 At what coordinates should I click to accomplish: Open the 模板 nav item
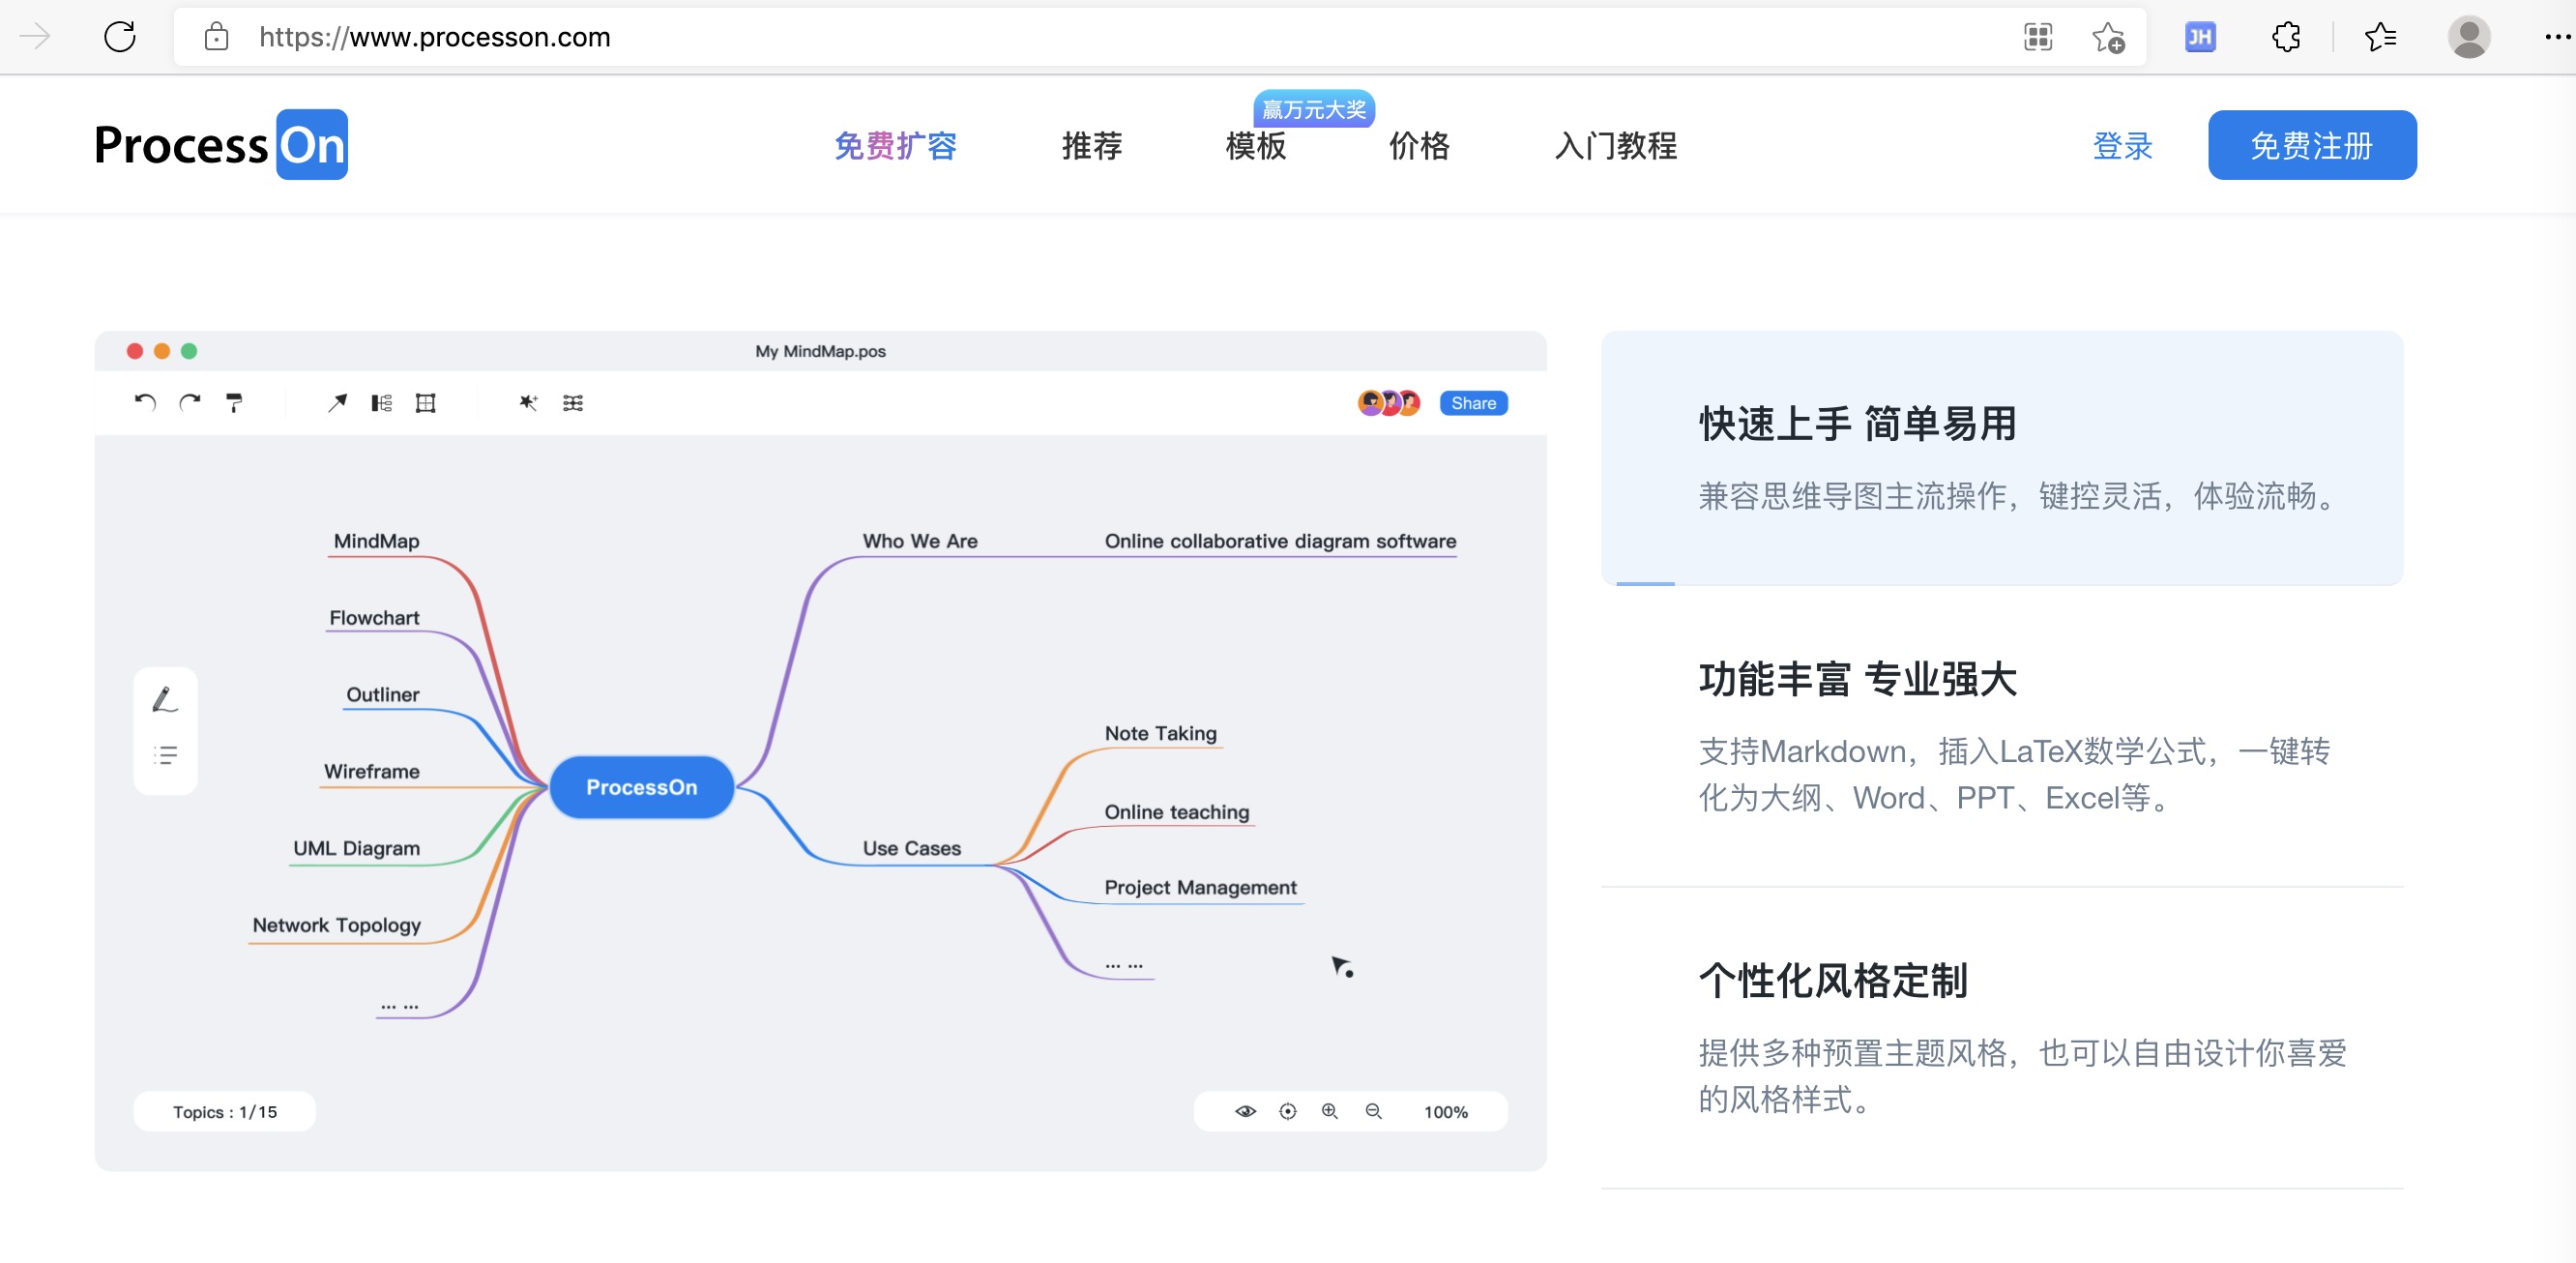1255,146
